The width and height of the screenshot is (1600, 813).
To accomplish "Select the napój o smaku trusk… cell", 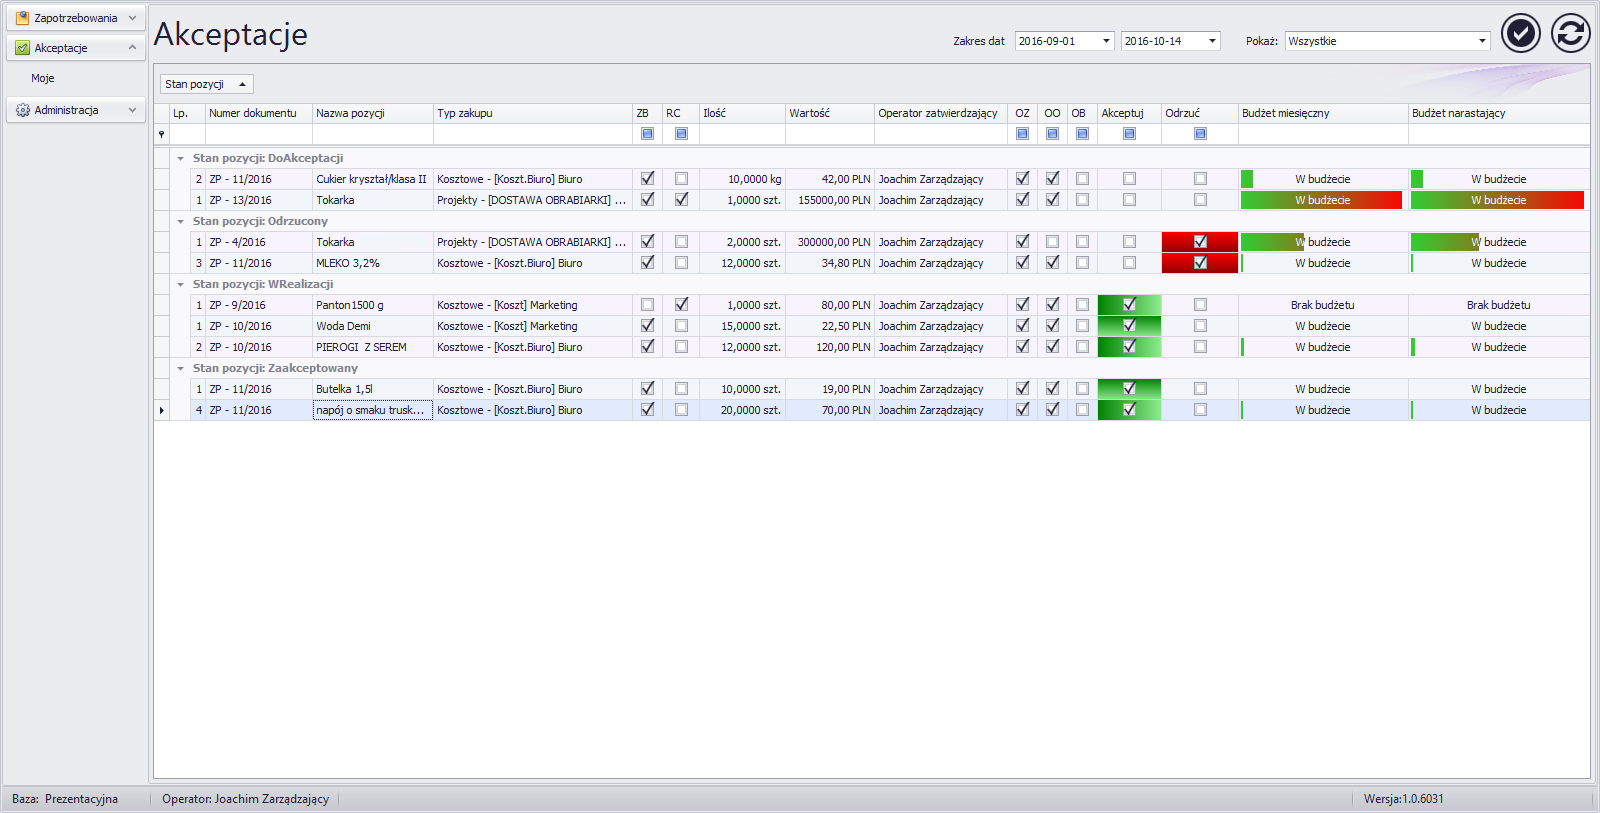I will 373,410.
